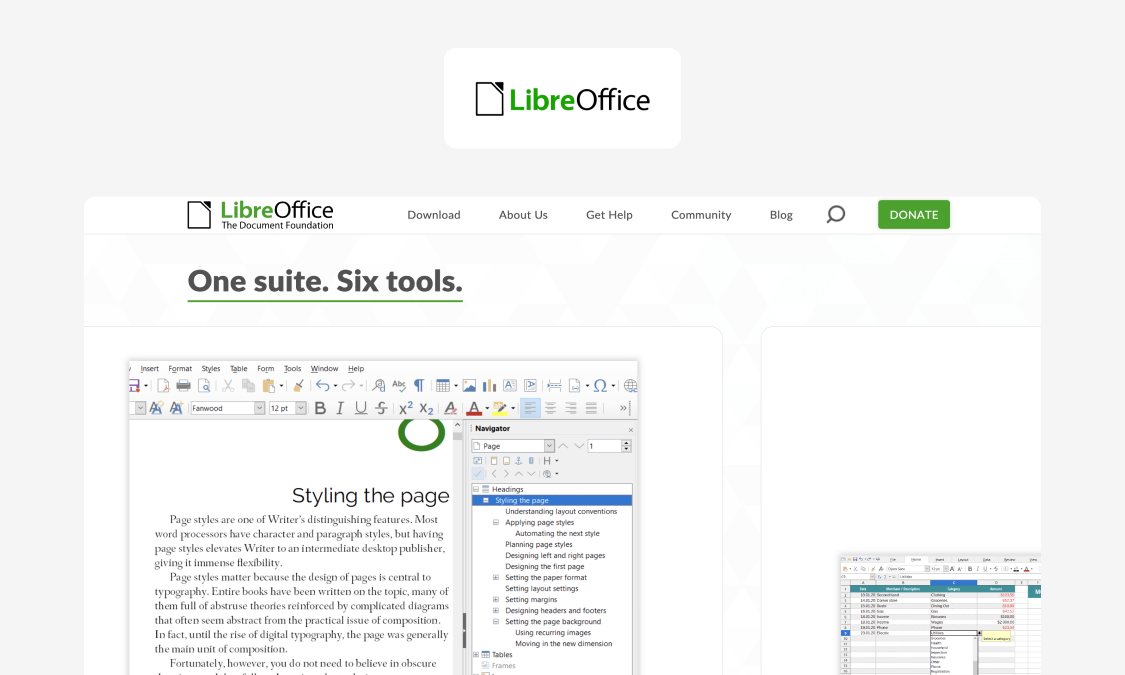
Task: Click the red Font Color button
Action: (x=474, y=408)
